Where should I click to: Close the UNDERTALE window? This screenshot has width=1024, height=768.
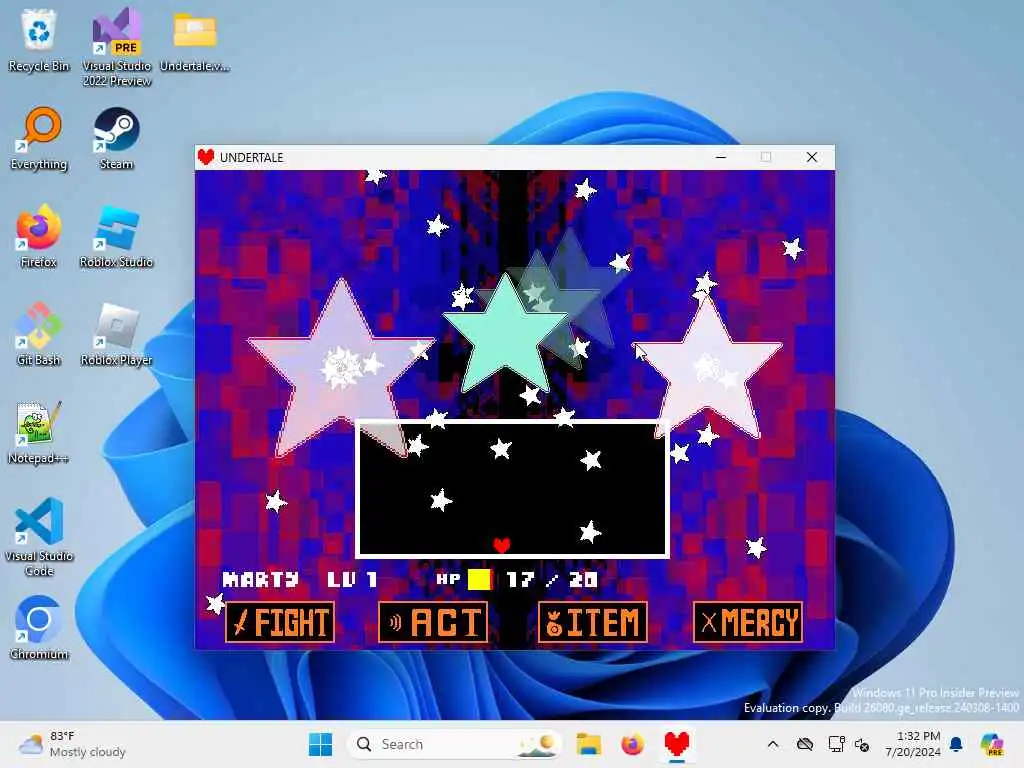[812, 157]
